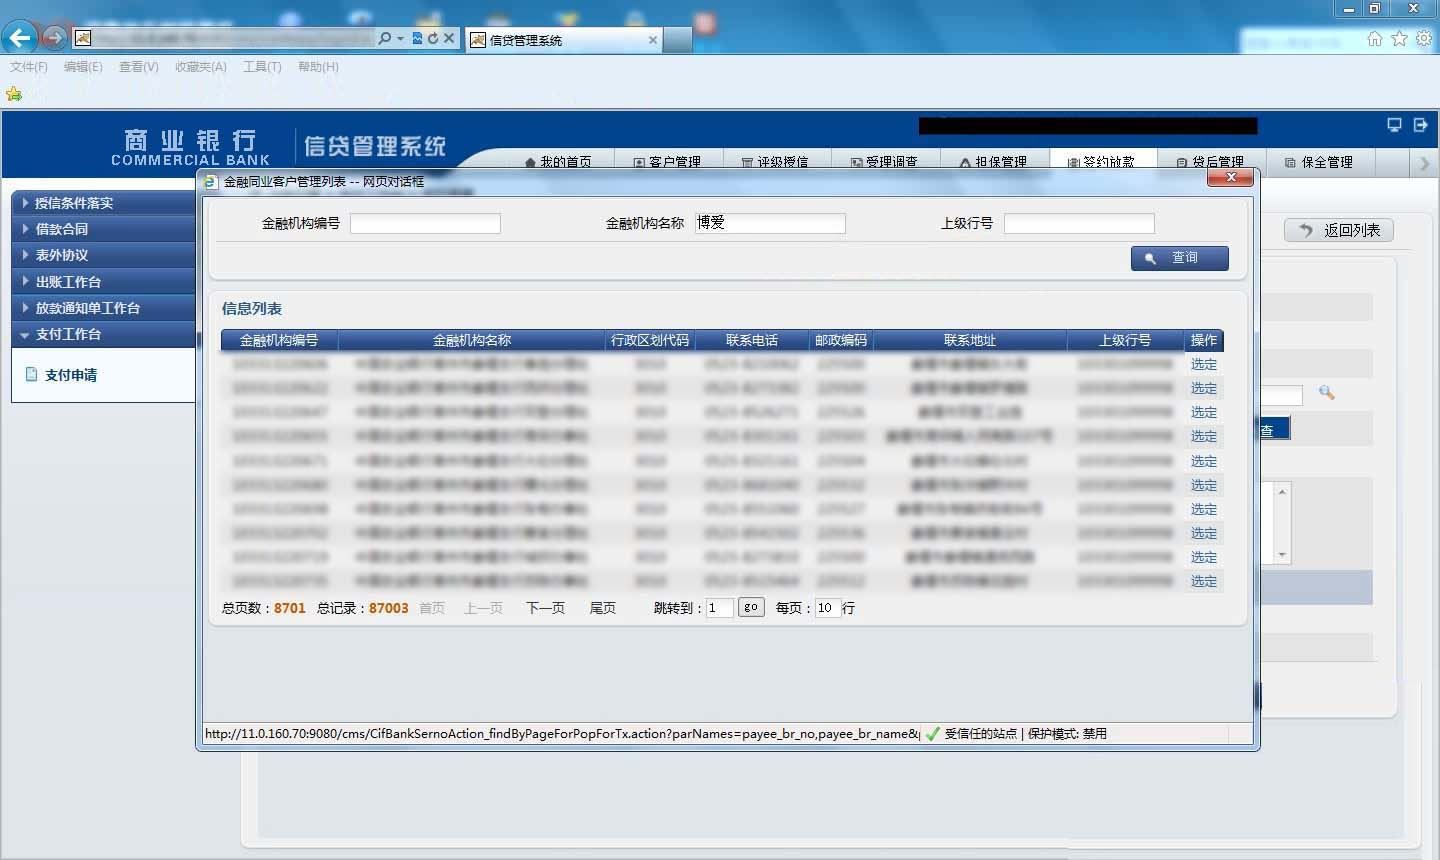
Task: Expand the 授信条件落实 sidebar section
Action: tap(104, 203)
